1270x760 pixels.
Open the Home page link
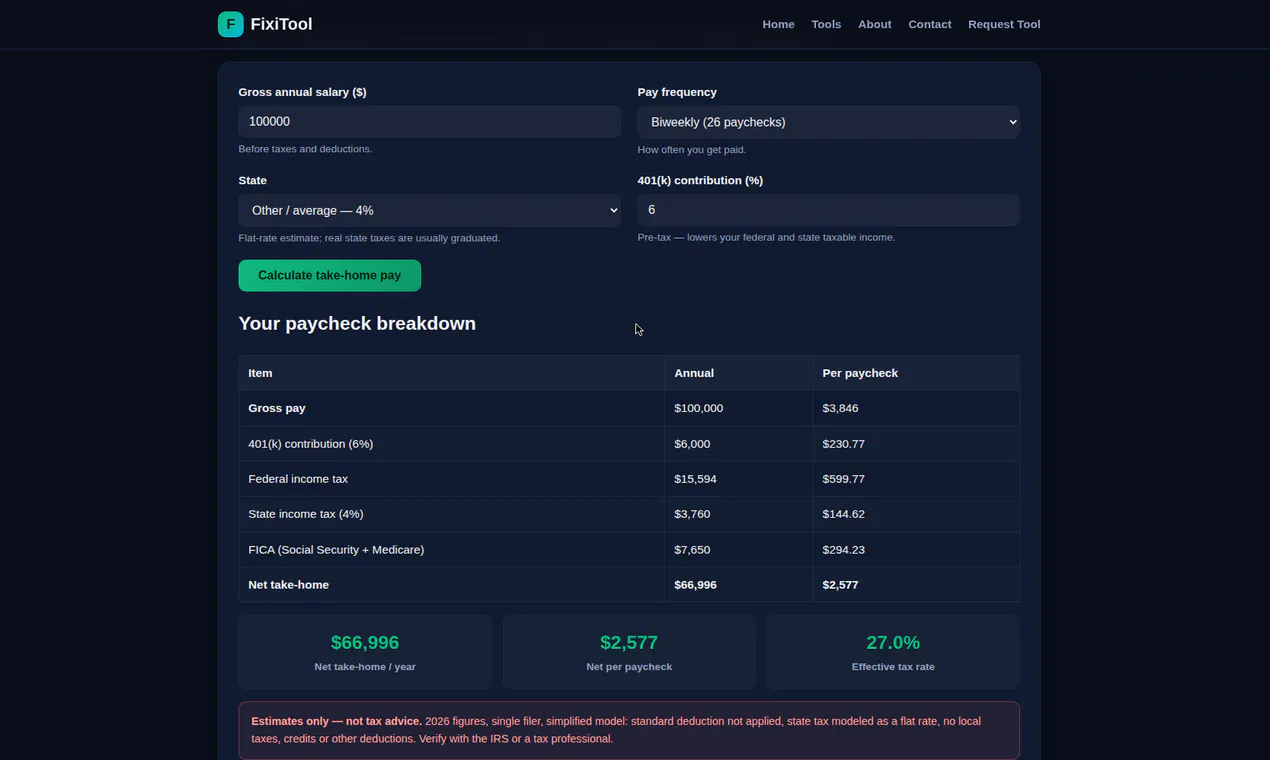coord(778,24)
